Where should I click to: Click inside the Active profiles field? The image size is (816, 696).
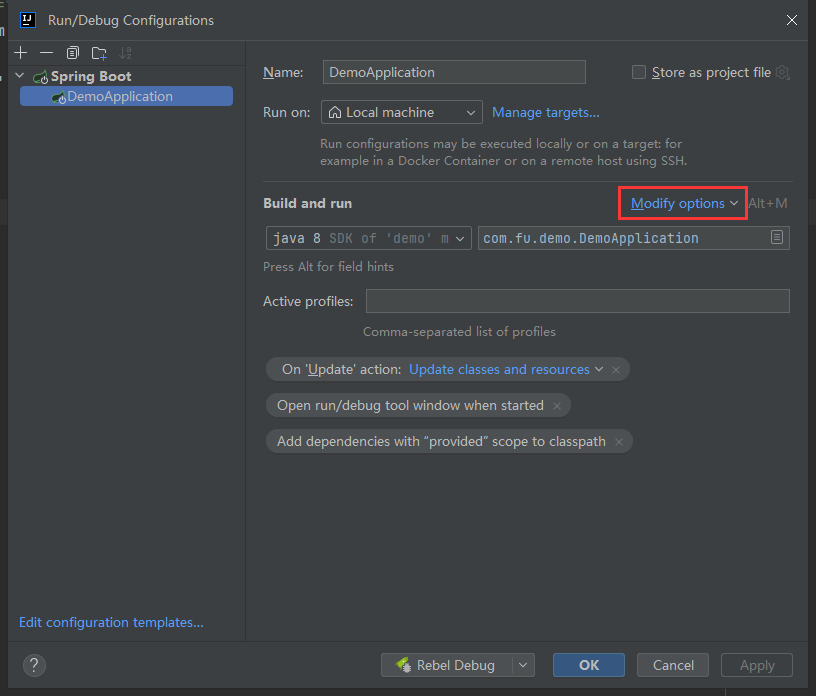577,300
